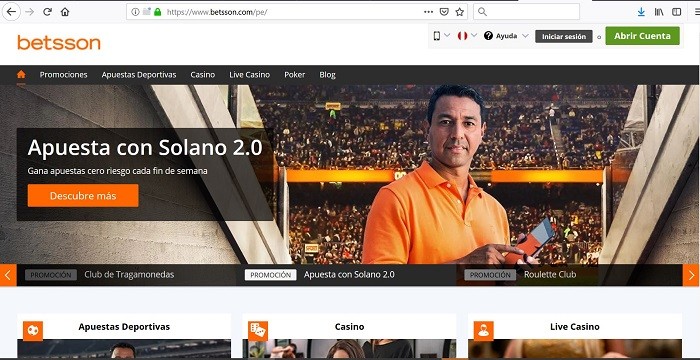Open the browser home page icon
Screen dimensions: 700x360
click(x=65, y=12)
